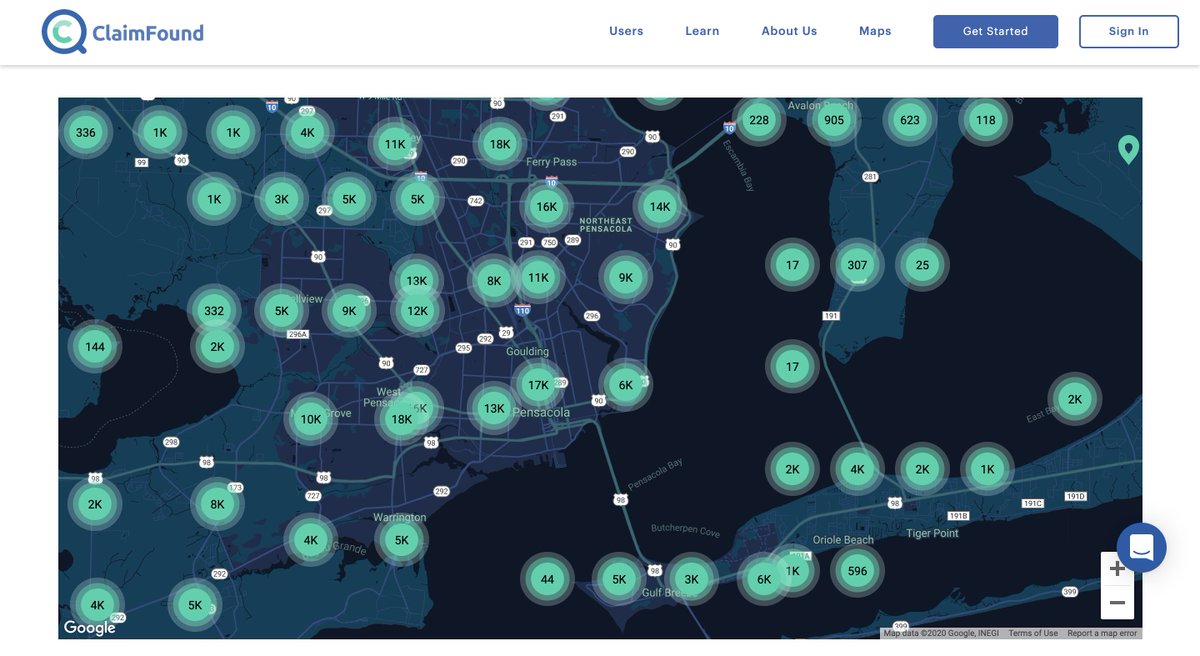Select the 44 cluster marker

pos(547,579)
